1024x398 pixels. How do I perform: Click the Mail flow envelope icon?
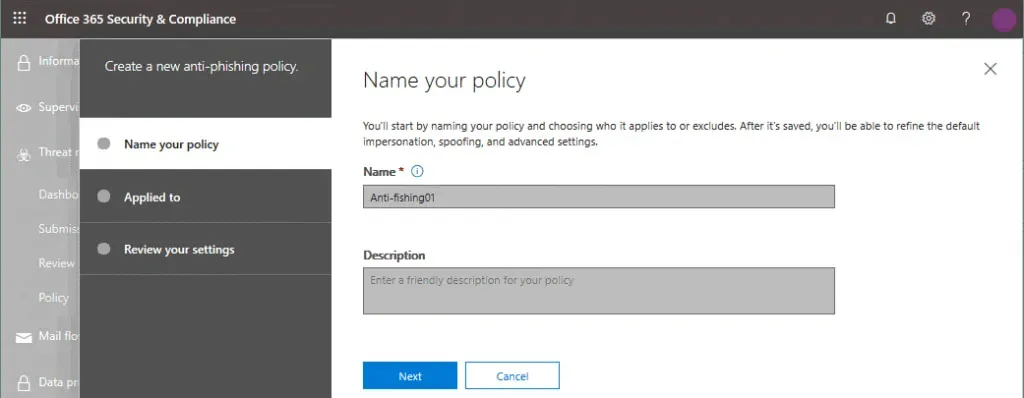(x=24, y=338)
